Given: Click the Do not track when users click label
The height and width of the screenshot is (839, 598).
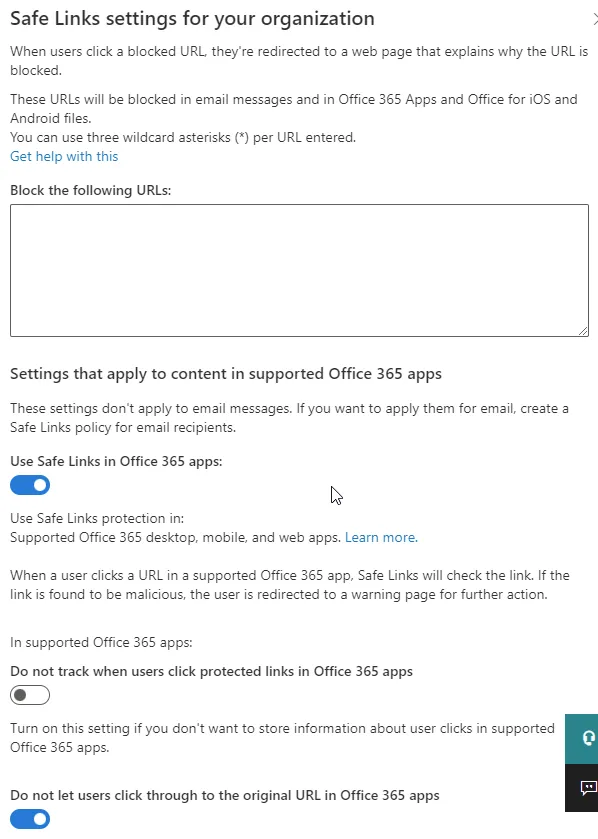Looking at the screenshot, I should tap(211, 672).
